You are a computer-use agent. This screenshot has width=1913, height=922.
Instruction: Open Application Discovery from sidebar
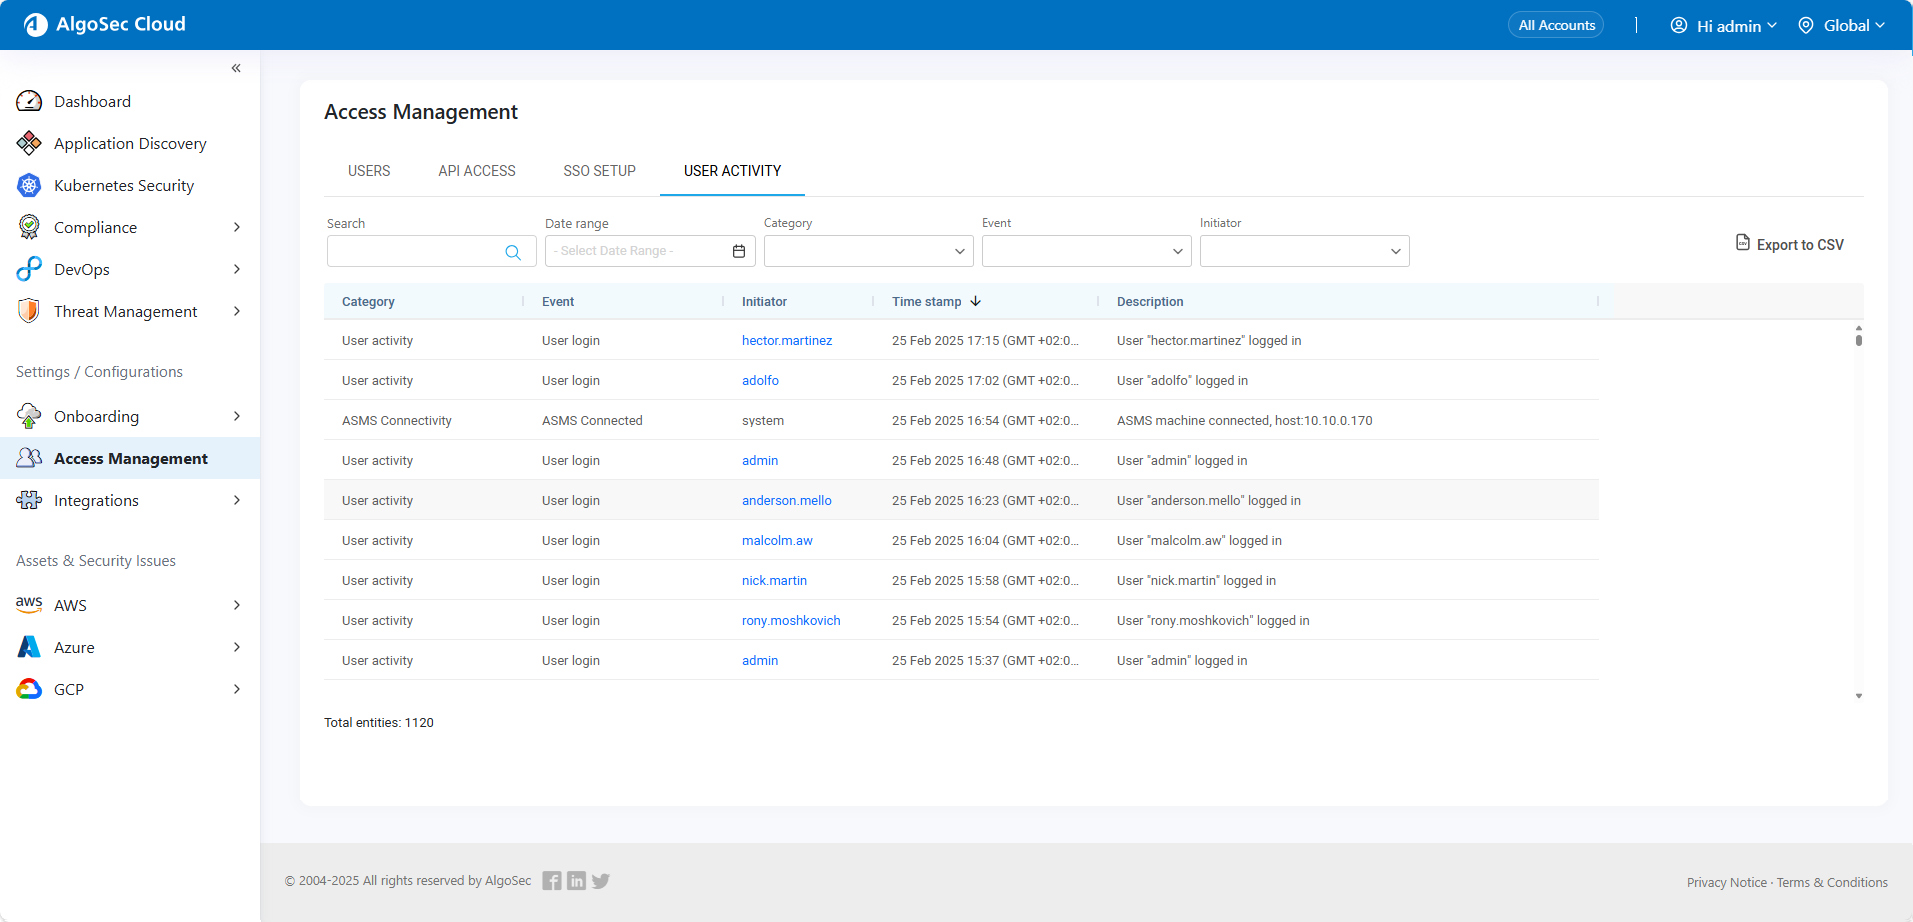pyautogui.click(x=130, y=143)
